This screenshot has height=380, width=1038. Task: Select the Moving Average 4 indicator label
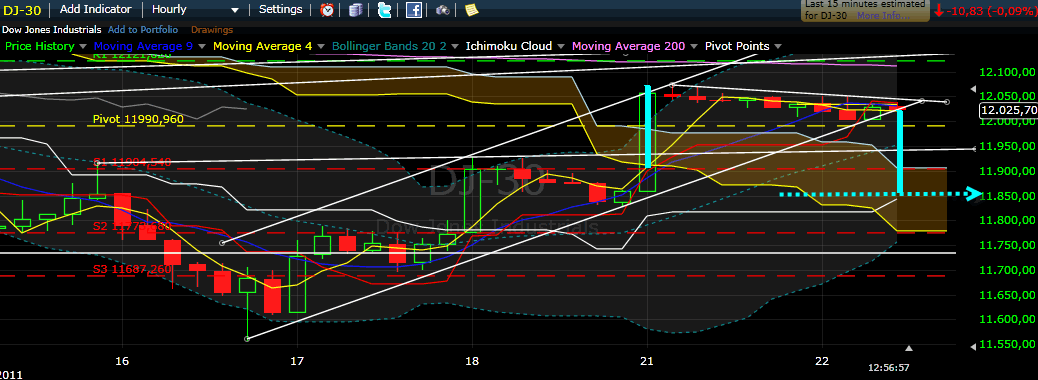click(263, 46)
